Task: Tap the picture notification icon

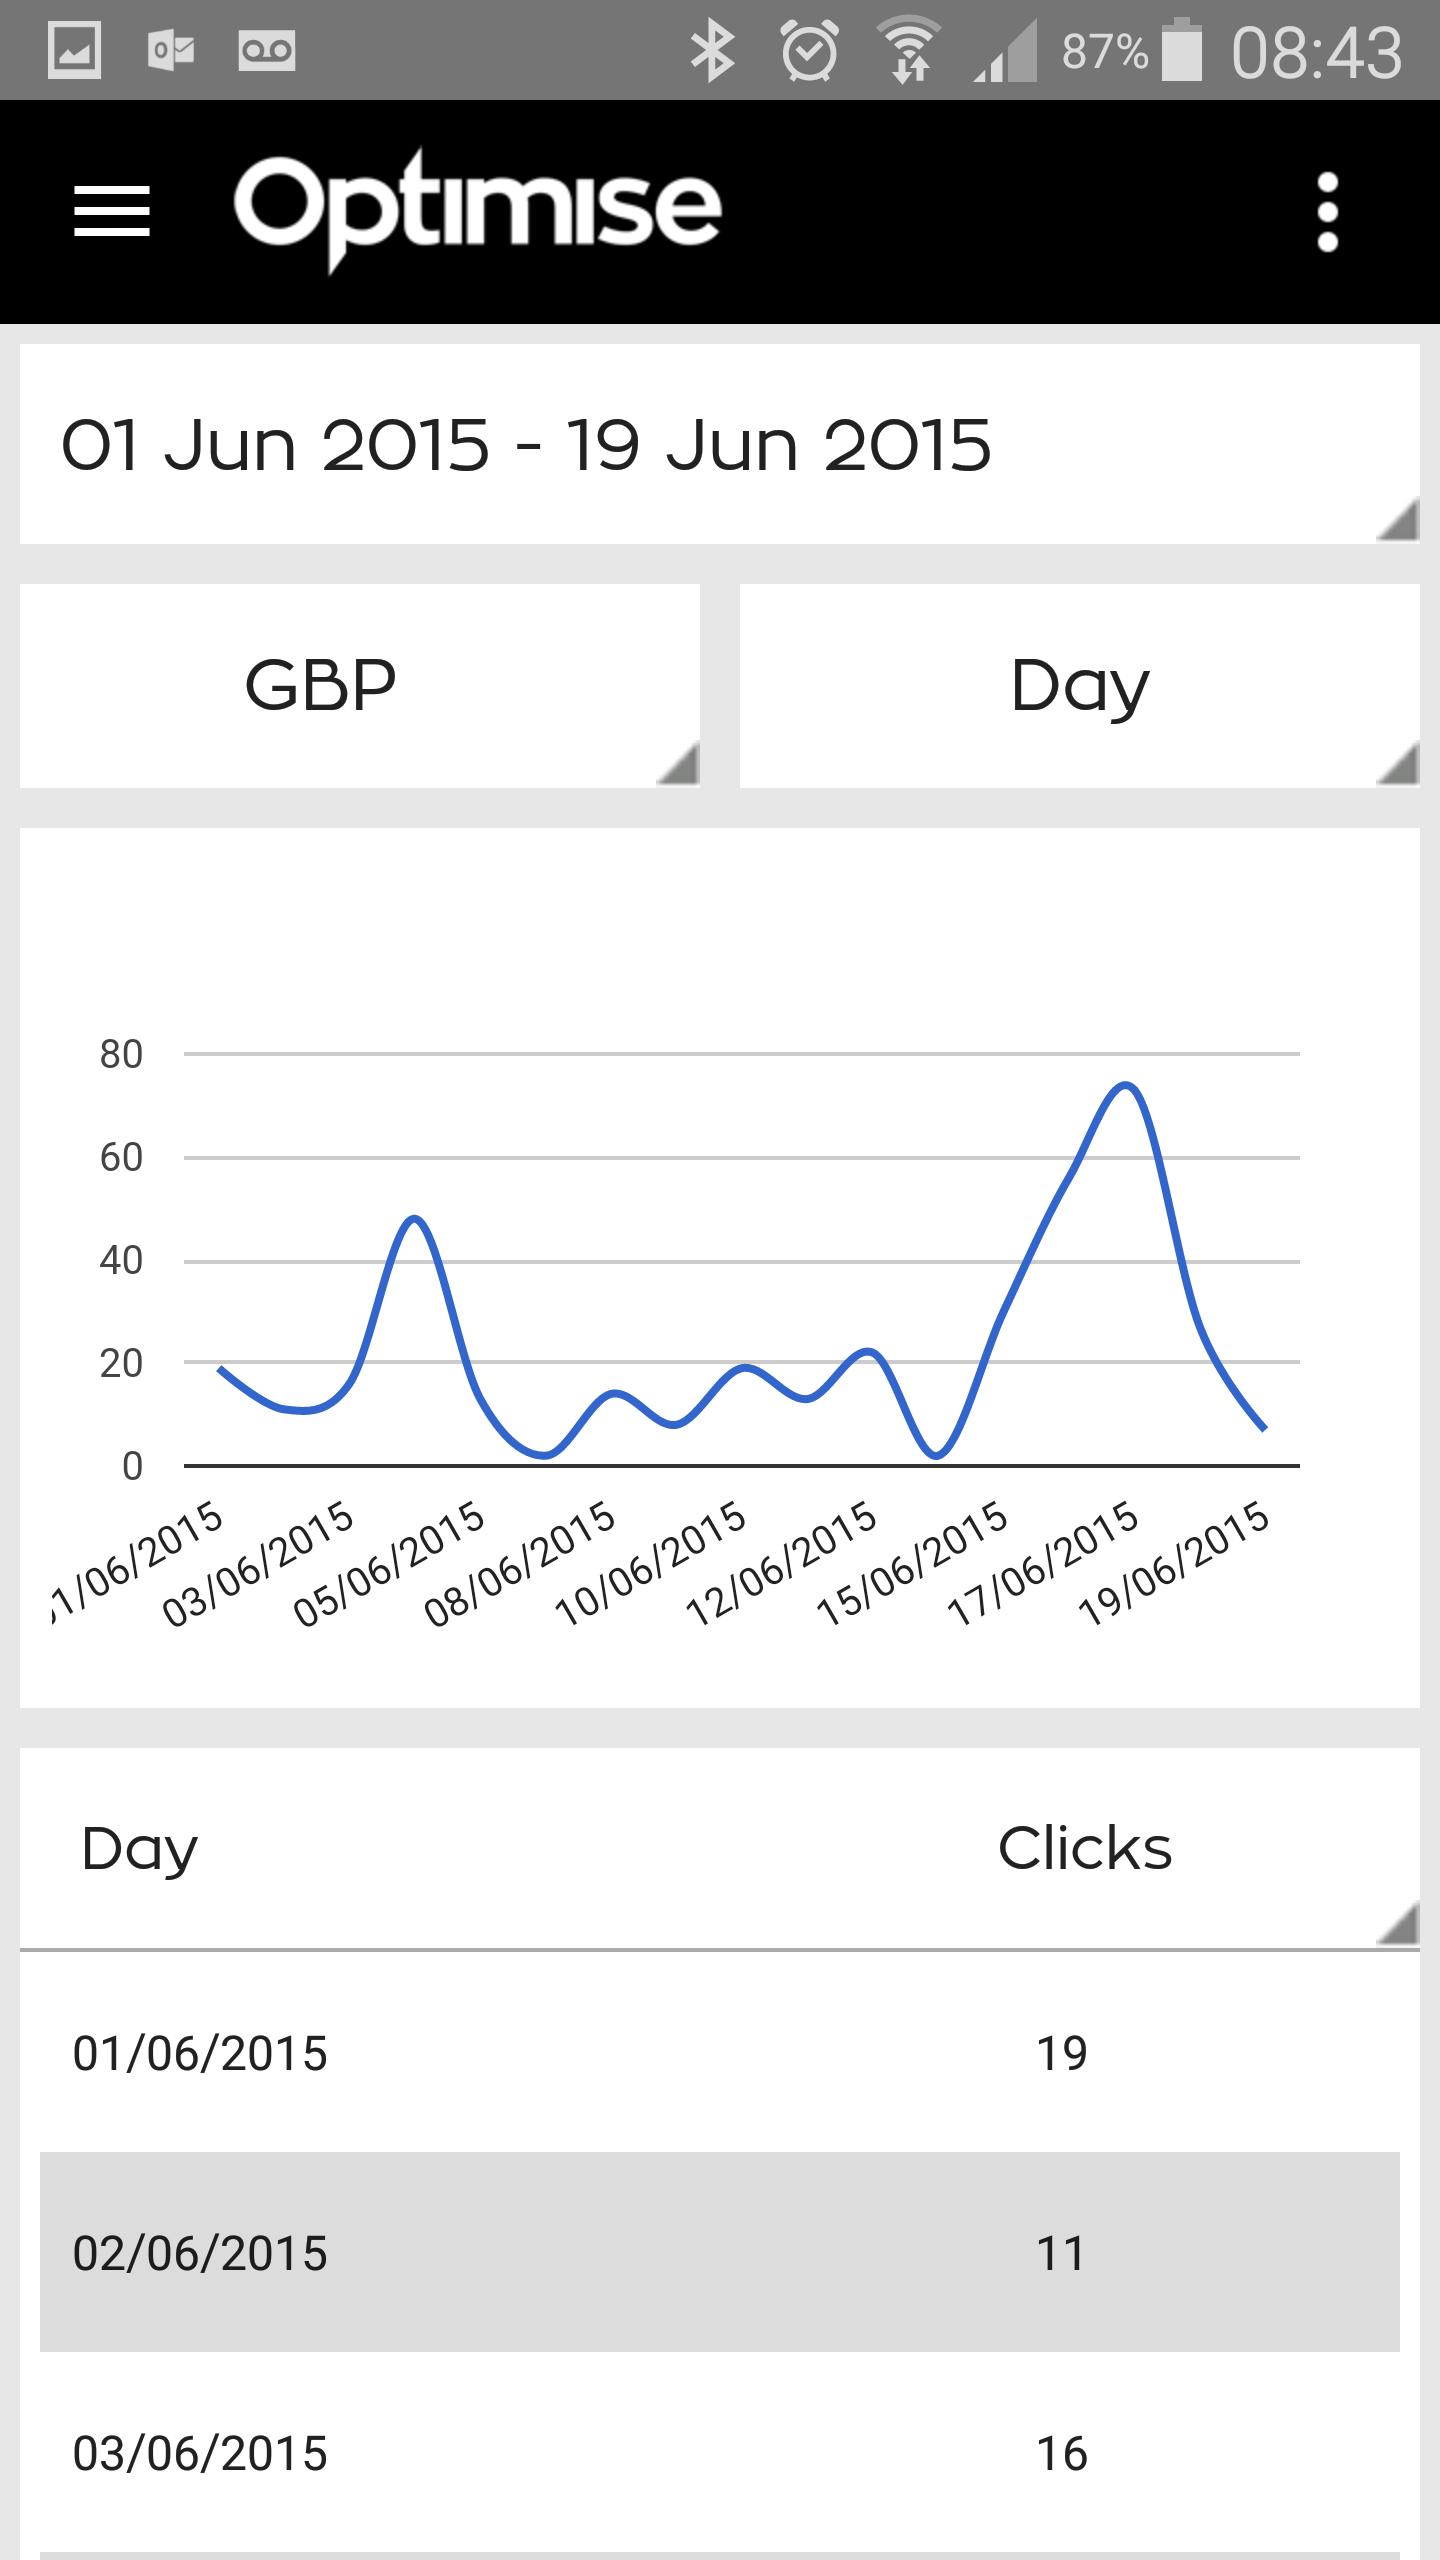Action: (x=75, y=52)
